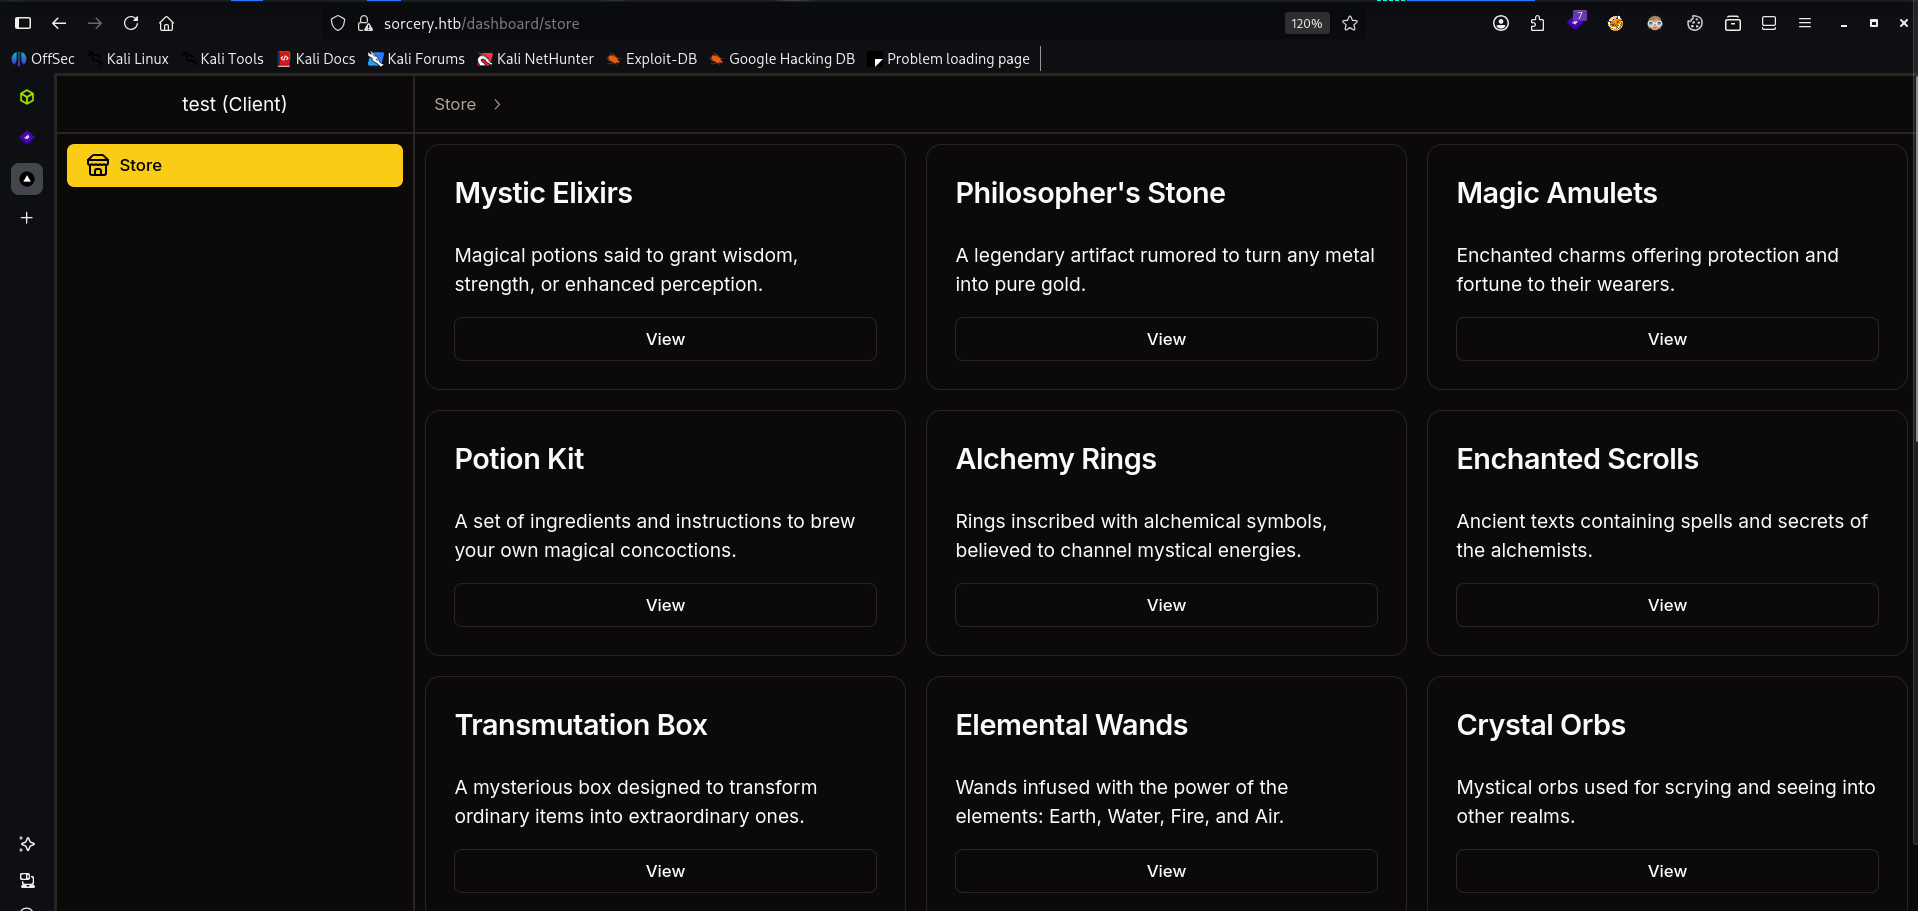Open the tracking protection shield panel

pyautogui.click(x=338, y=23)
